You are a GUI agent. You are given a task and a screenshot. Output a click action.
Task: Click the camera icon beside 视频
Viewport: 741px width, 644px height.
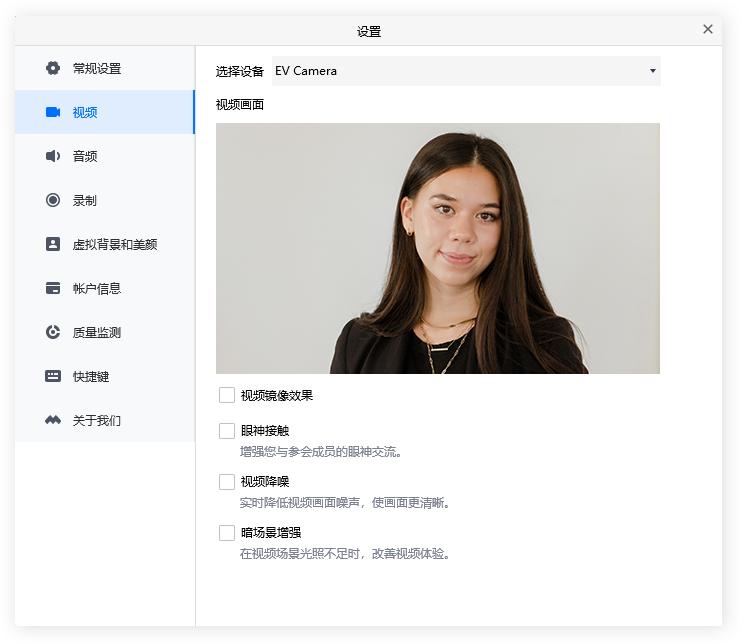(53, 112)
